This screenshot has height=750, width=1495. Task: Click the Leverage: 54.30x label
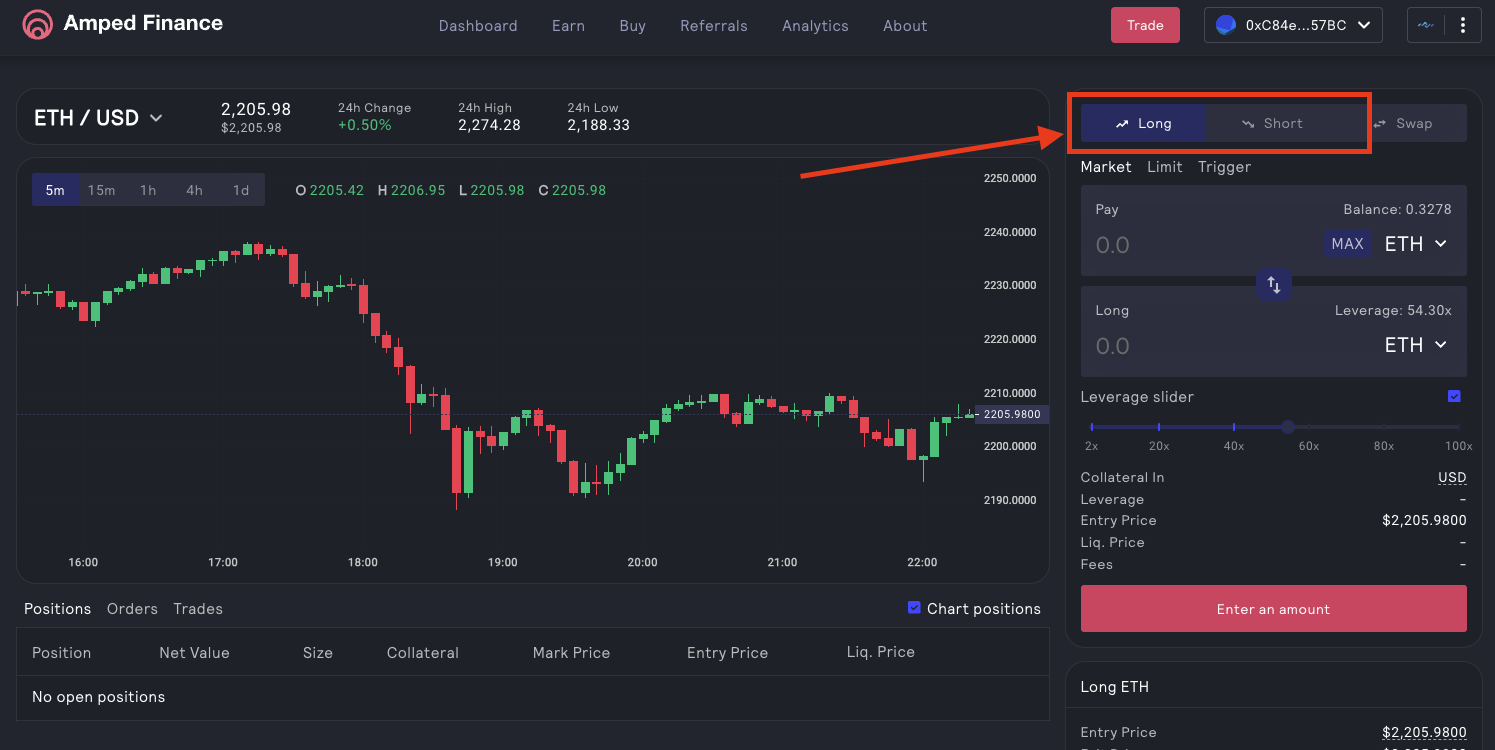click(x=1393, y=310)
